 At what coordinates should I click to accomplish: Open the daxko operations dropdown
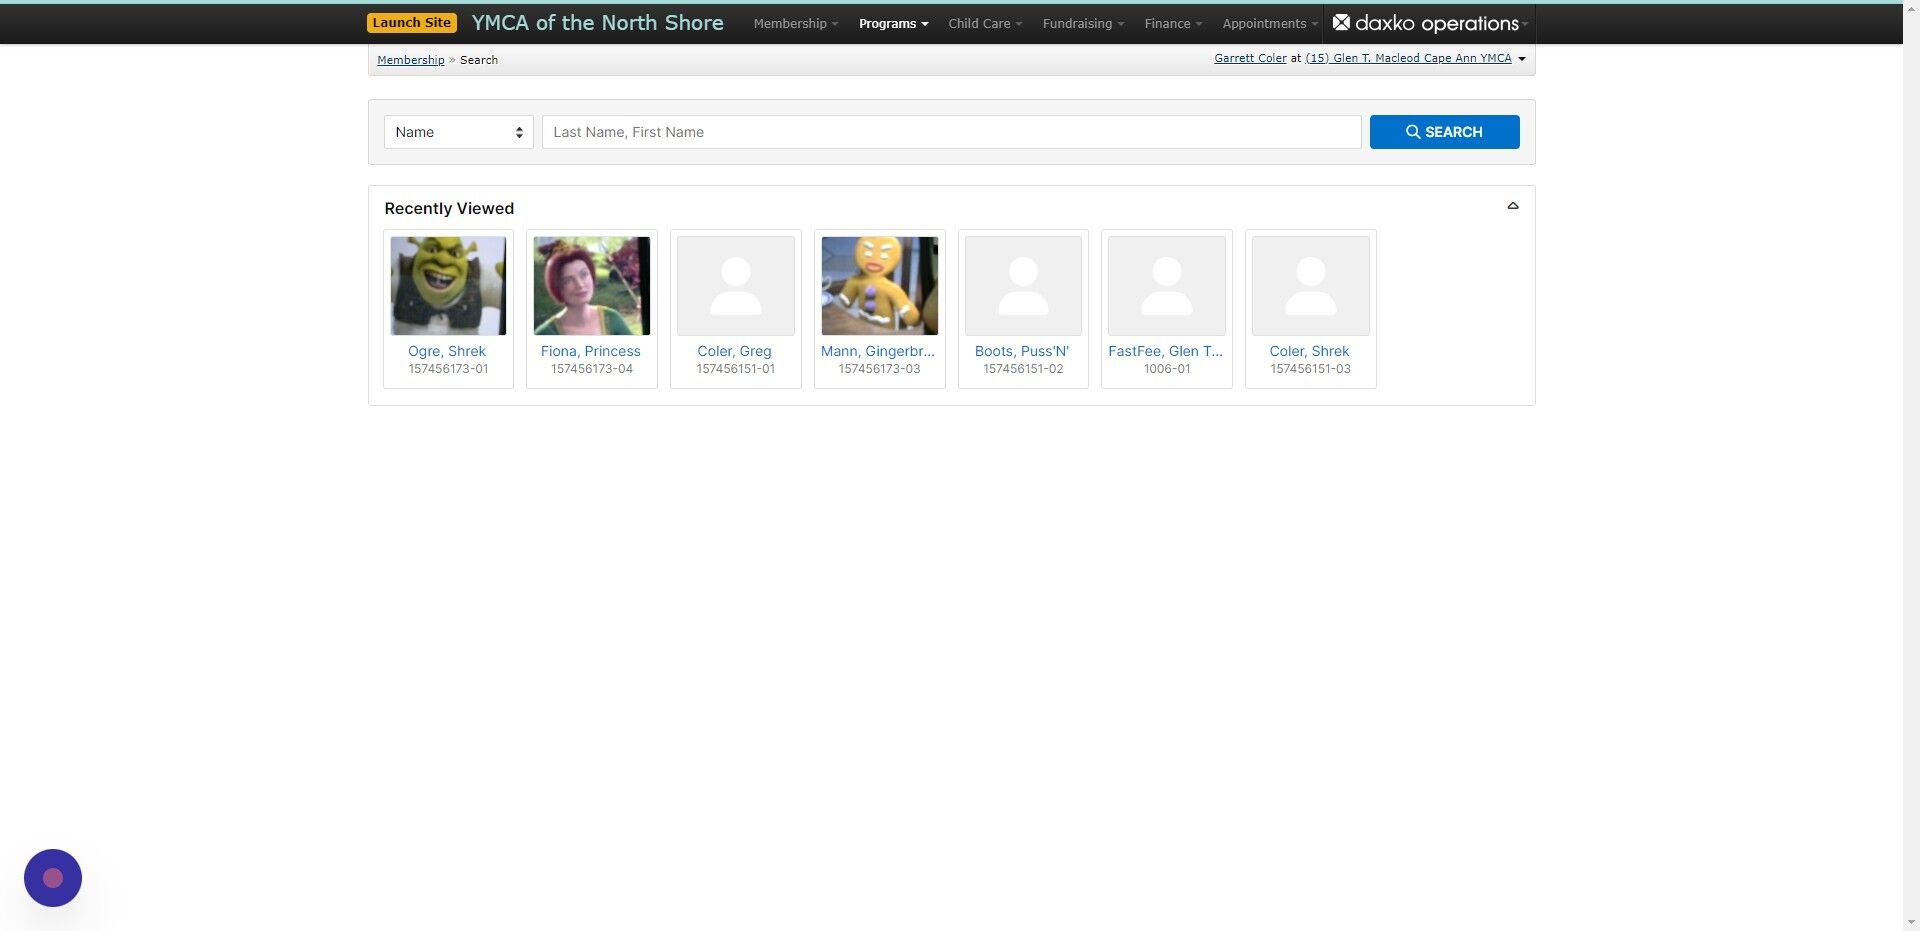pyautogui.click(x=1430, y=23)
